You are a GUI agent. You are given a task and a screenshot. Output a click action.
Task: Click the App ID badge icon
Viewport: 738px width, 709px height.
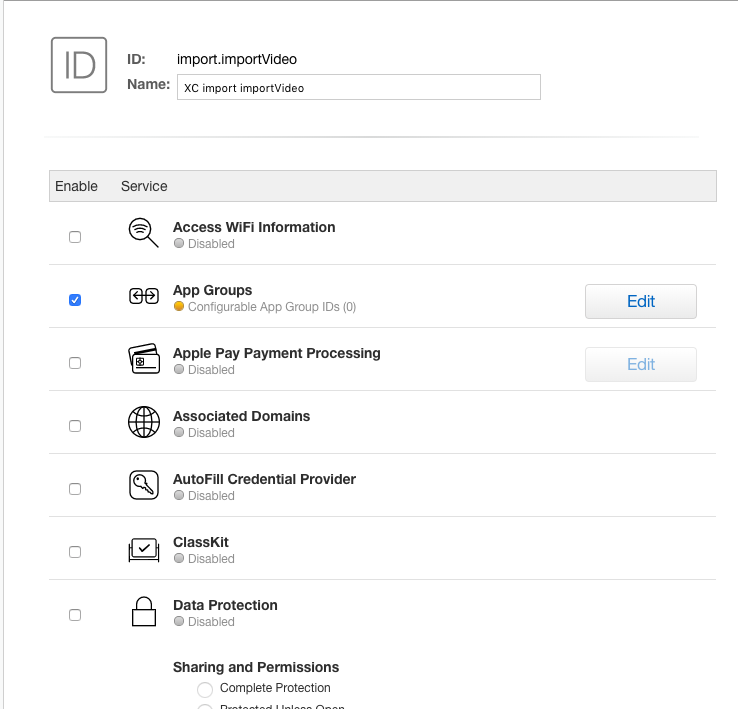(79, 65)
